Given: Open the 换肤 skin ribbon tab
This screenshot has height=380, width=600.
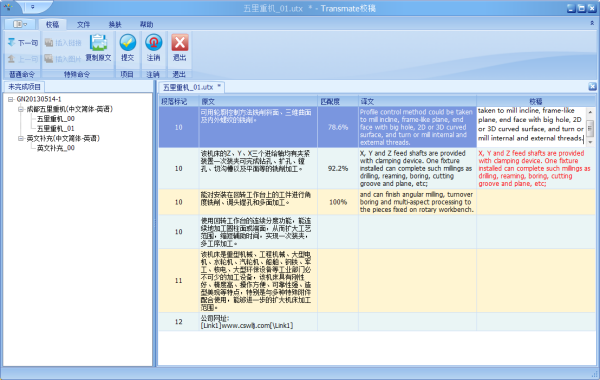Looking at the screenshot, I should tap(115, 24).
